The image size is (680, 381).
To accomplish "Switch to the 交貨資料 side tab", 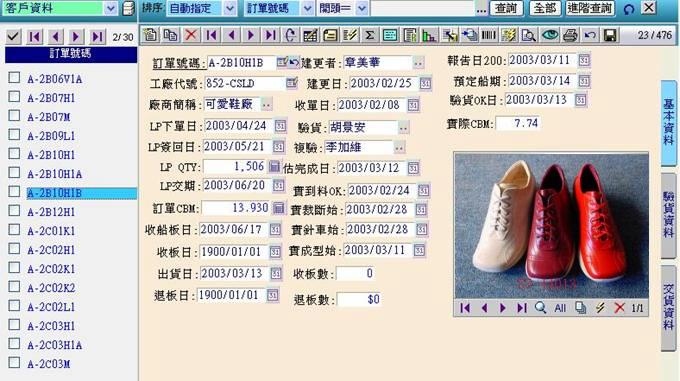I will point(669,307).
